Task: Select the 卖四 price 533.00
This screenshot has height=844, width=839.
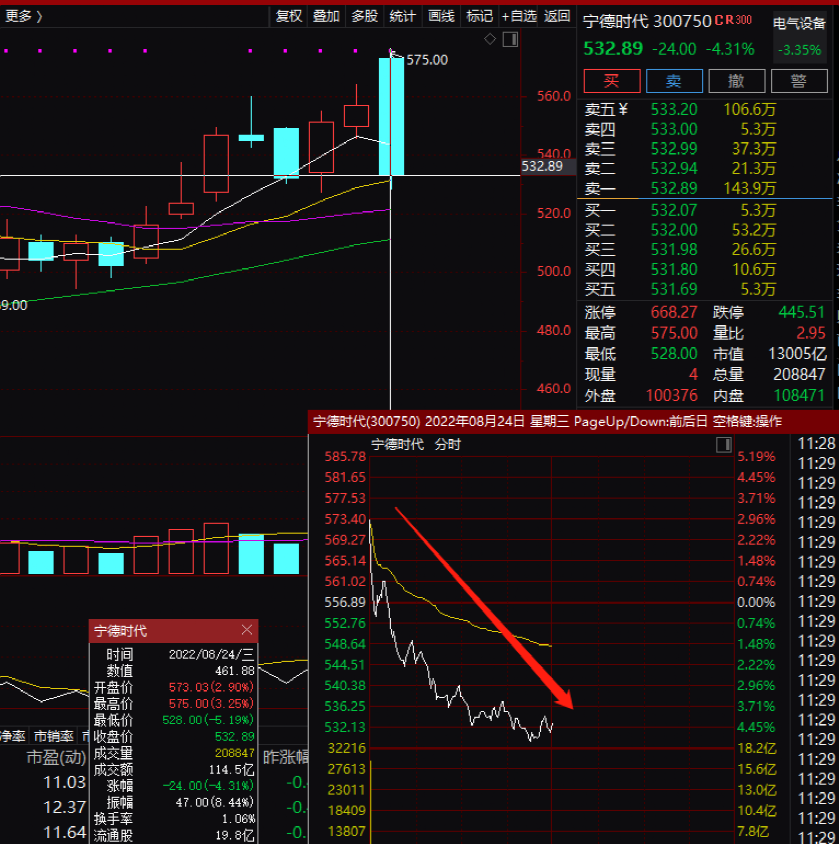Action: 674,129
